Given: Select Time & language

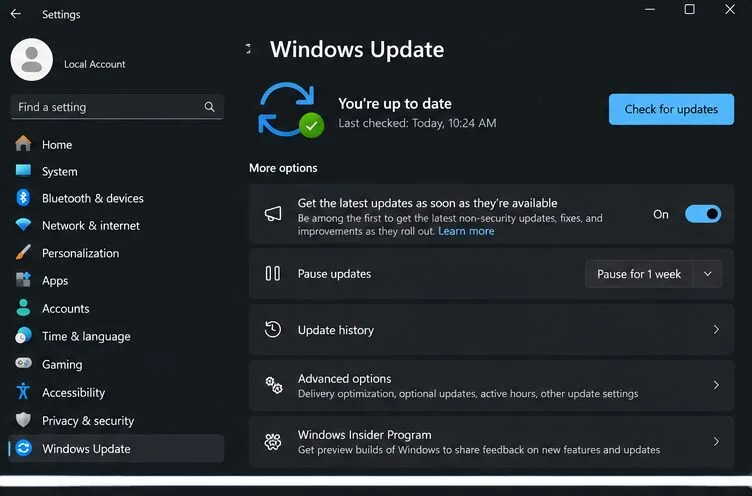Looking at the screenshot, I should (x=116, y=336).
